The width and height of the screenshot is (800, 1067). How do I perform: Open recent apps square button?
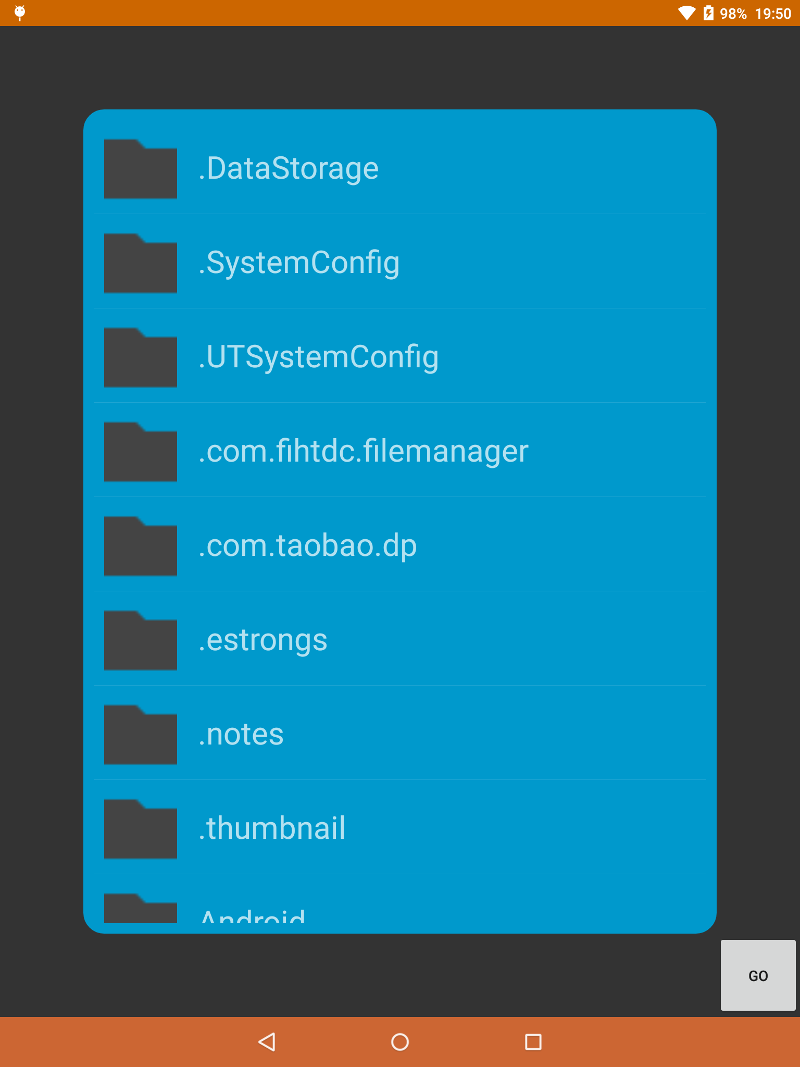pyautogui.click(x=533, y=1042)
